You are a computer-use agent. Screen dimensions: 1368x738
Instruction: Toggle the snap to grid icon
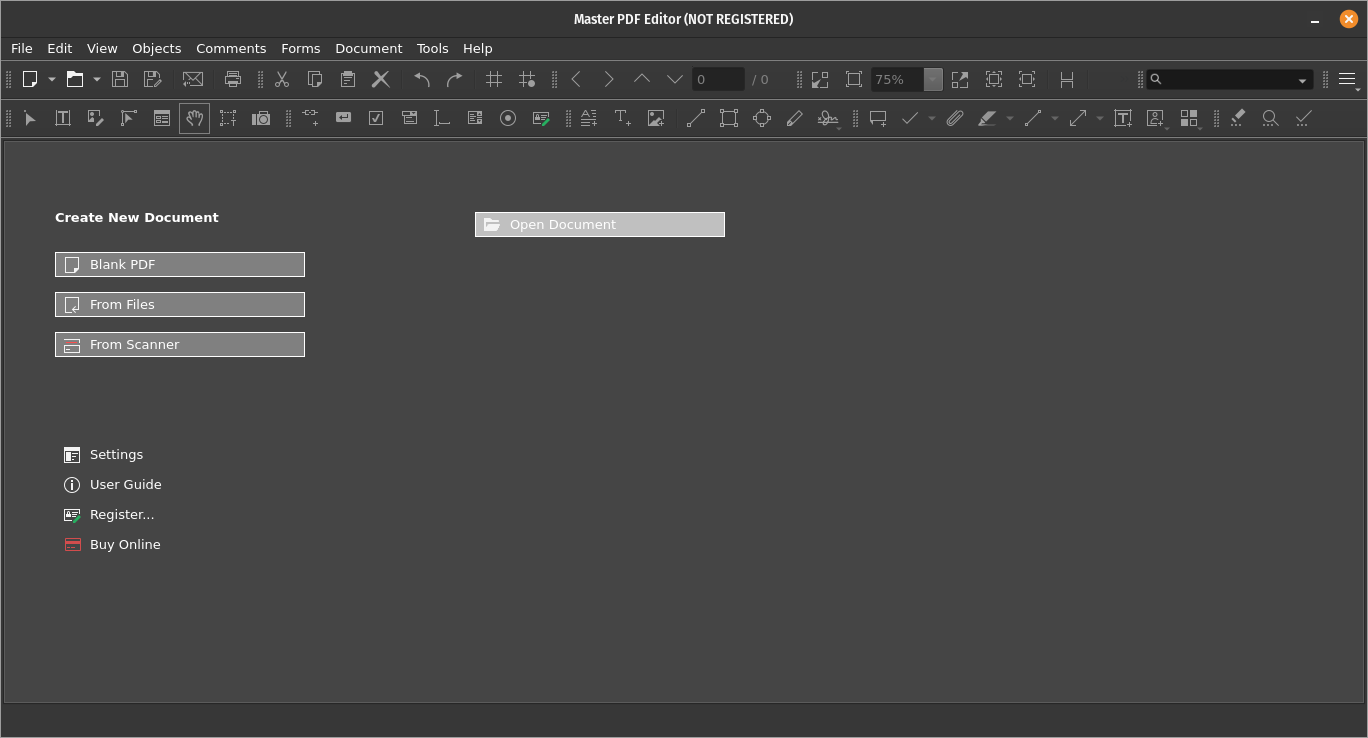tap(527, 79)
